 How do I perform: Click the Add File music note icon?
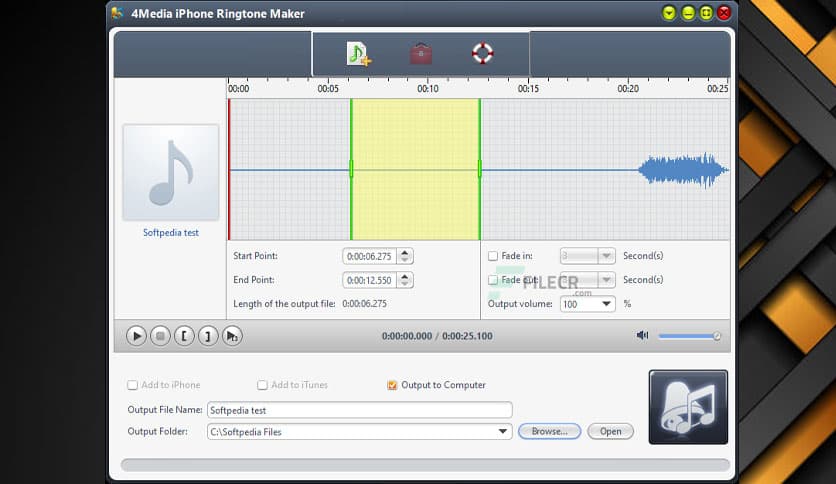(x=358, y=54)
